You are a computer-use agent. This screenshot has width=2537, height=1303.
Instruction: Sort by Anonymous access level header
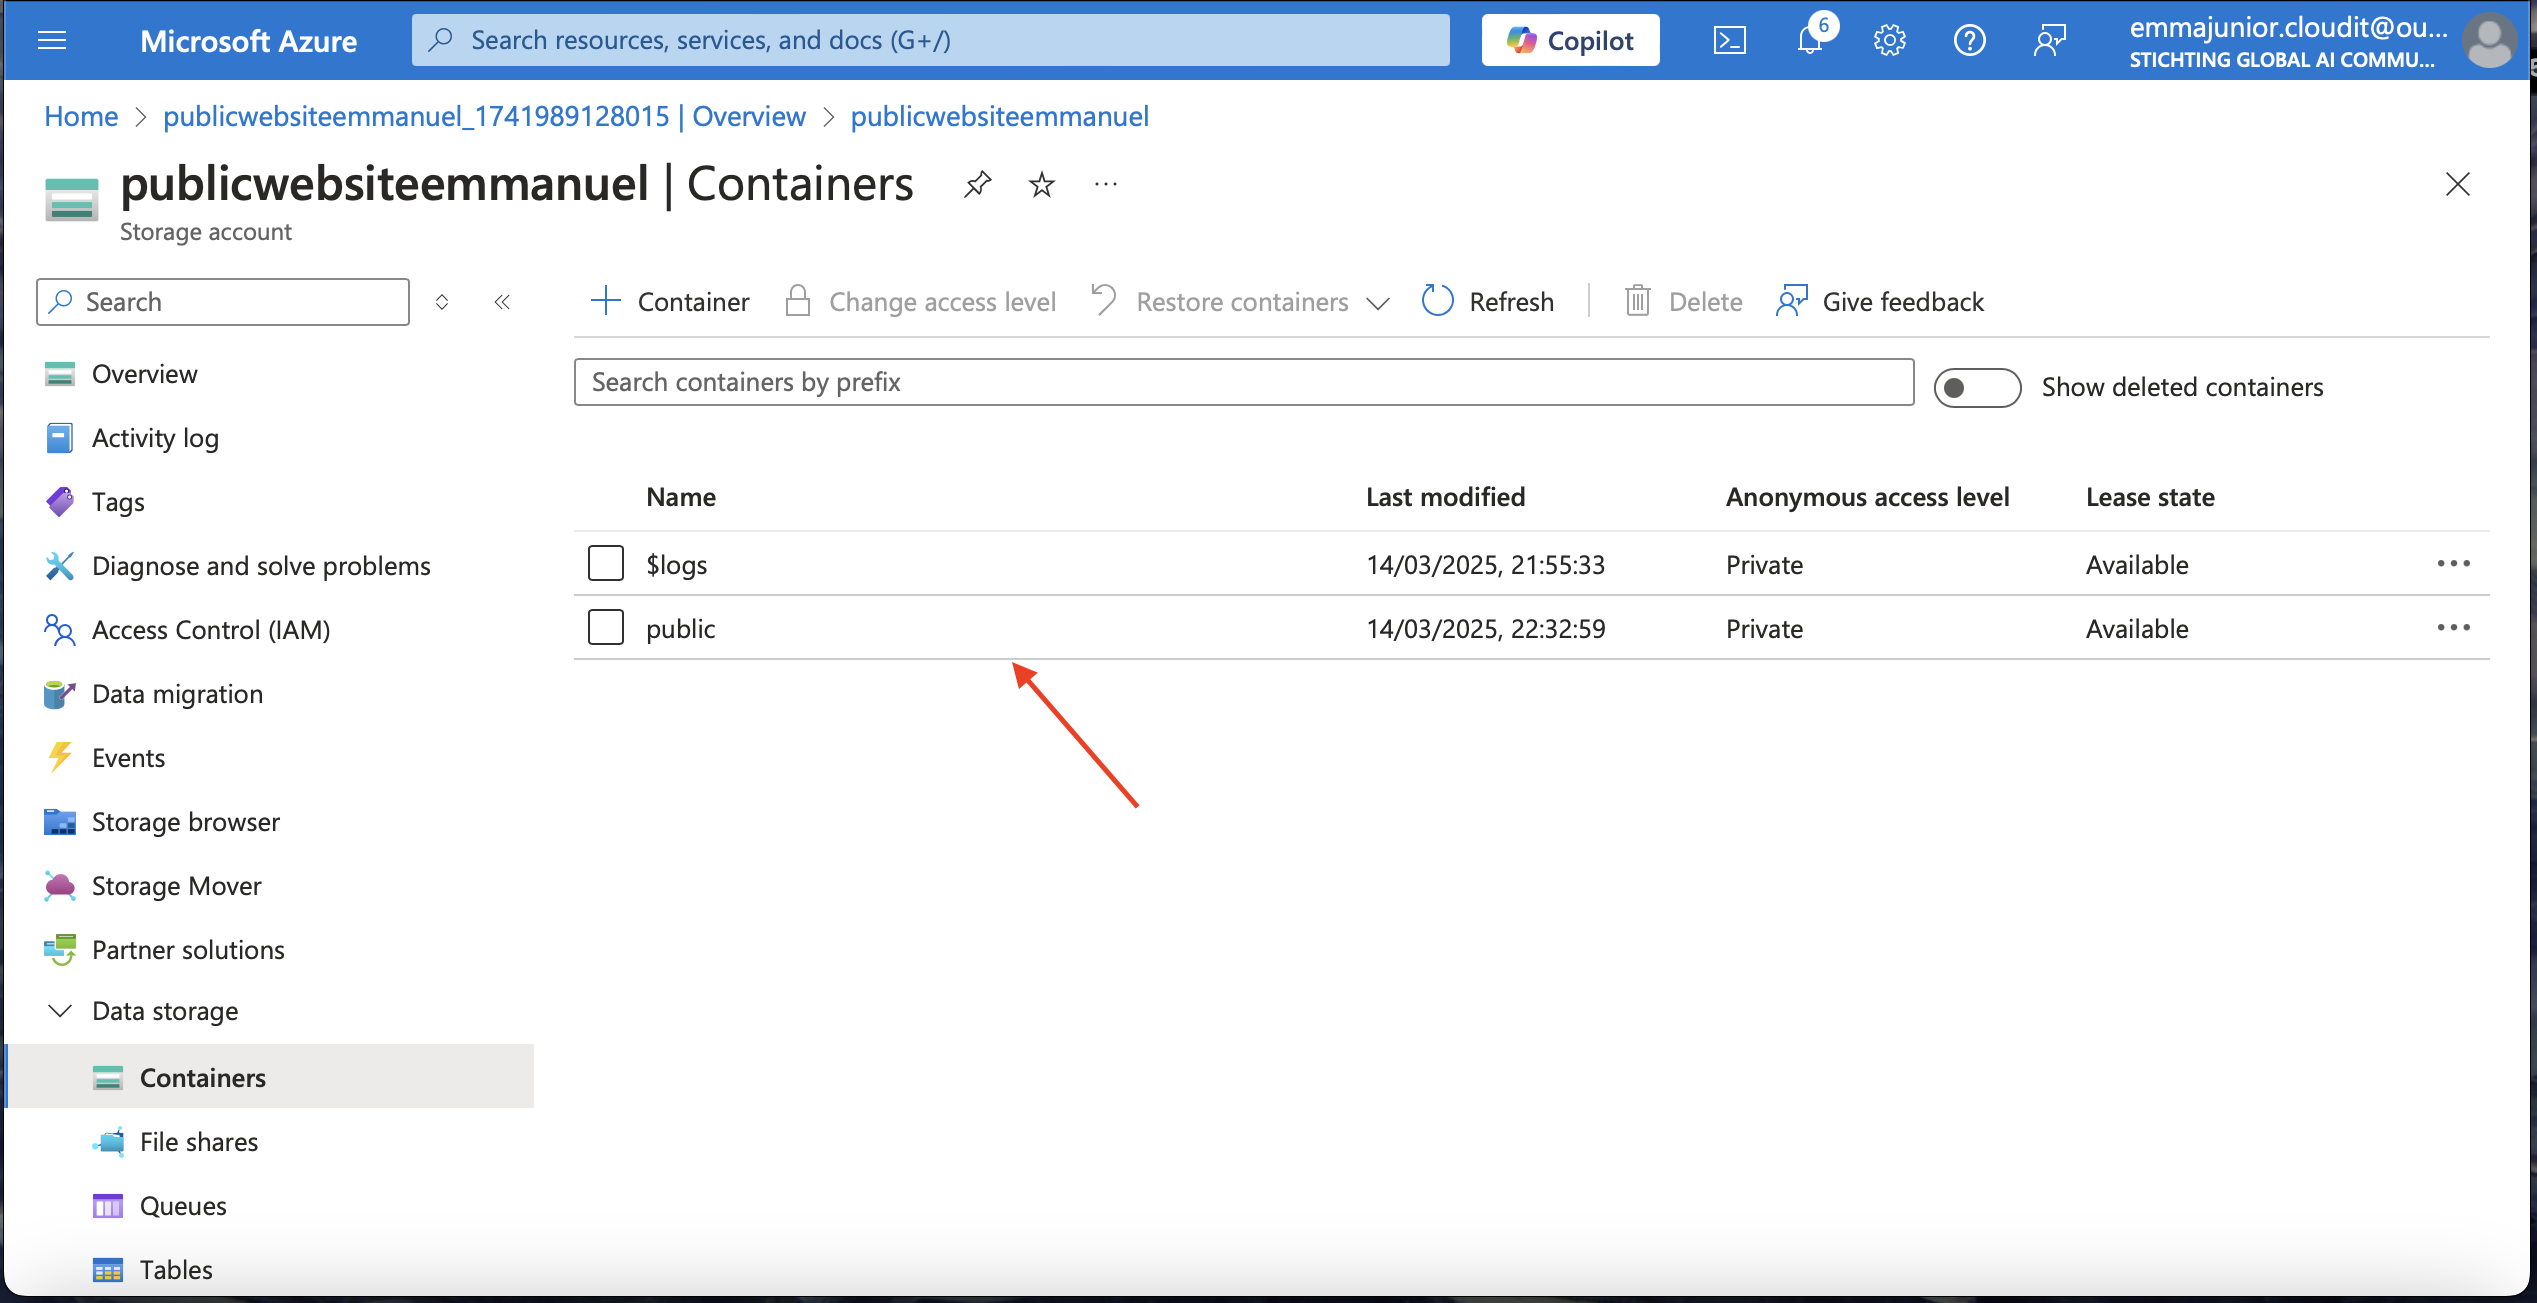(1867, 497)
